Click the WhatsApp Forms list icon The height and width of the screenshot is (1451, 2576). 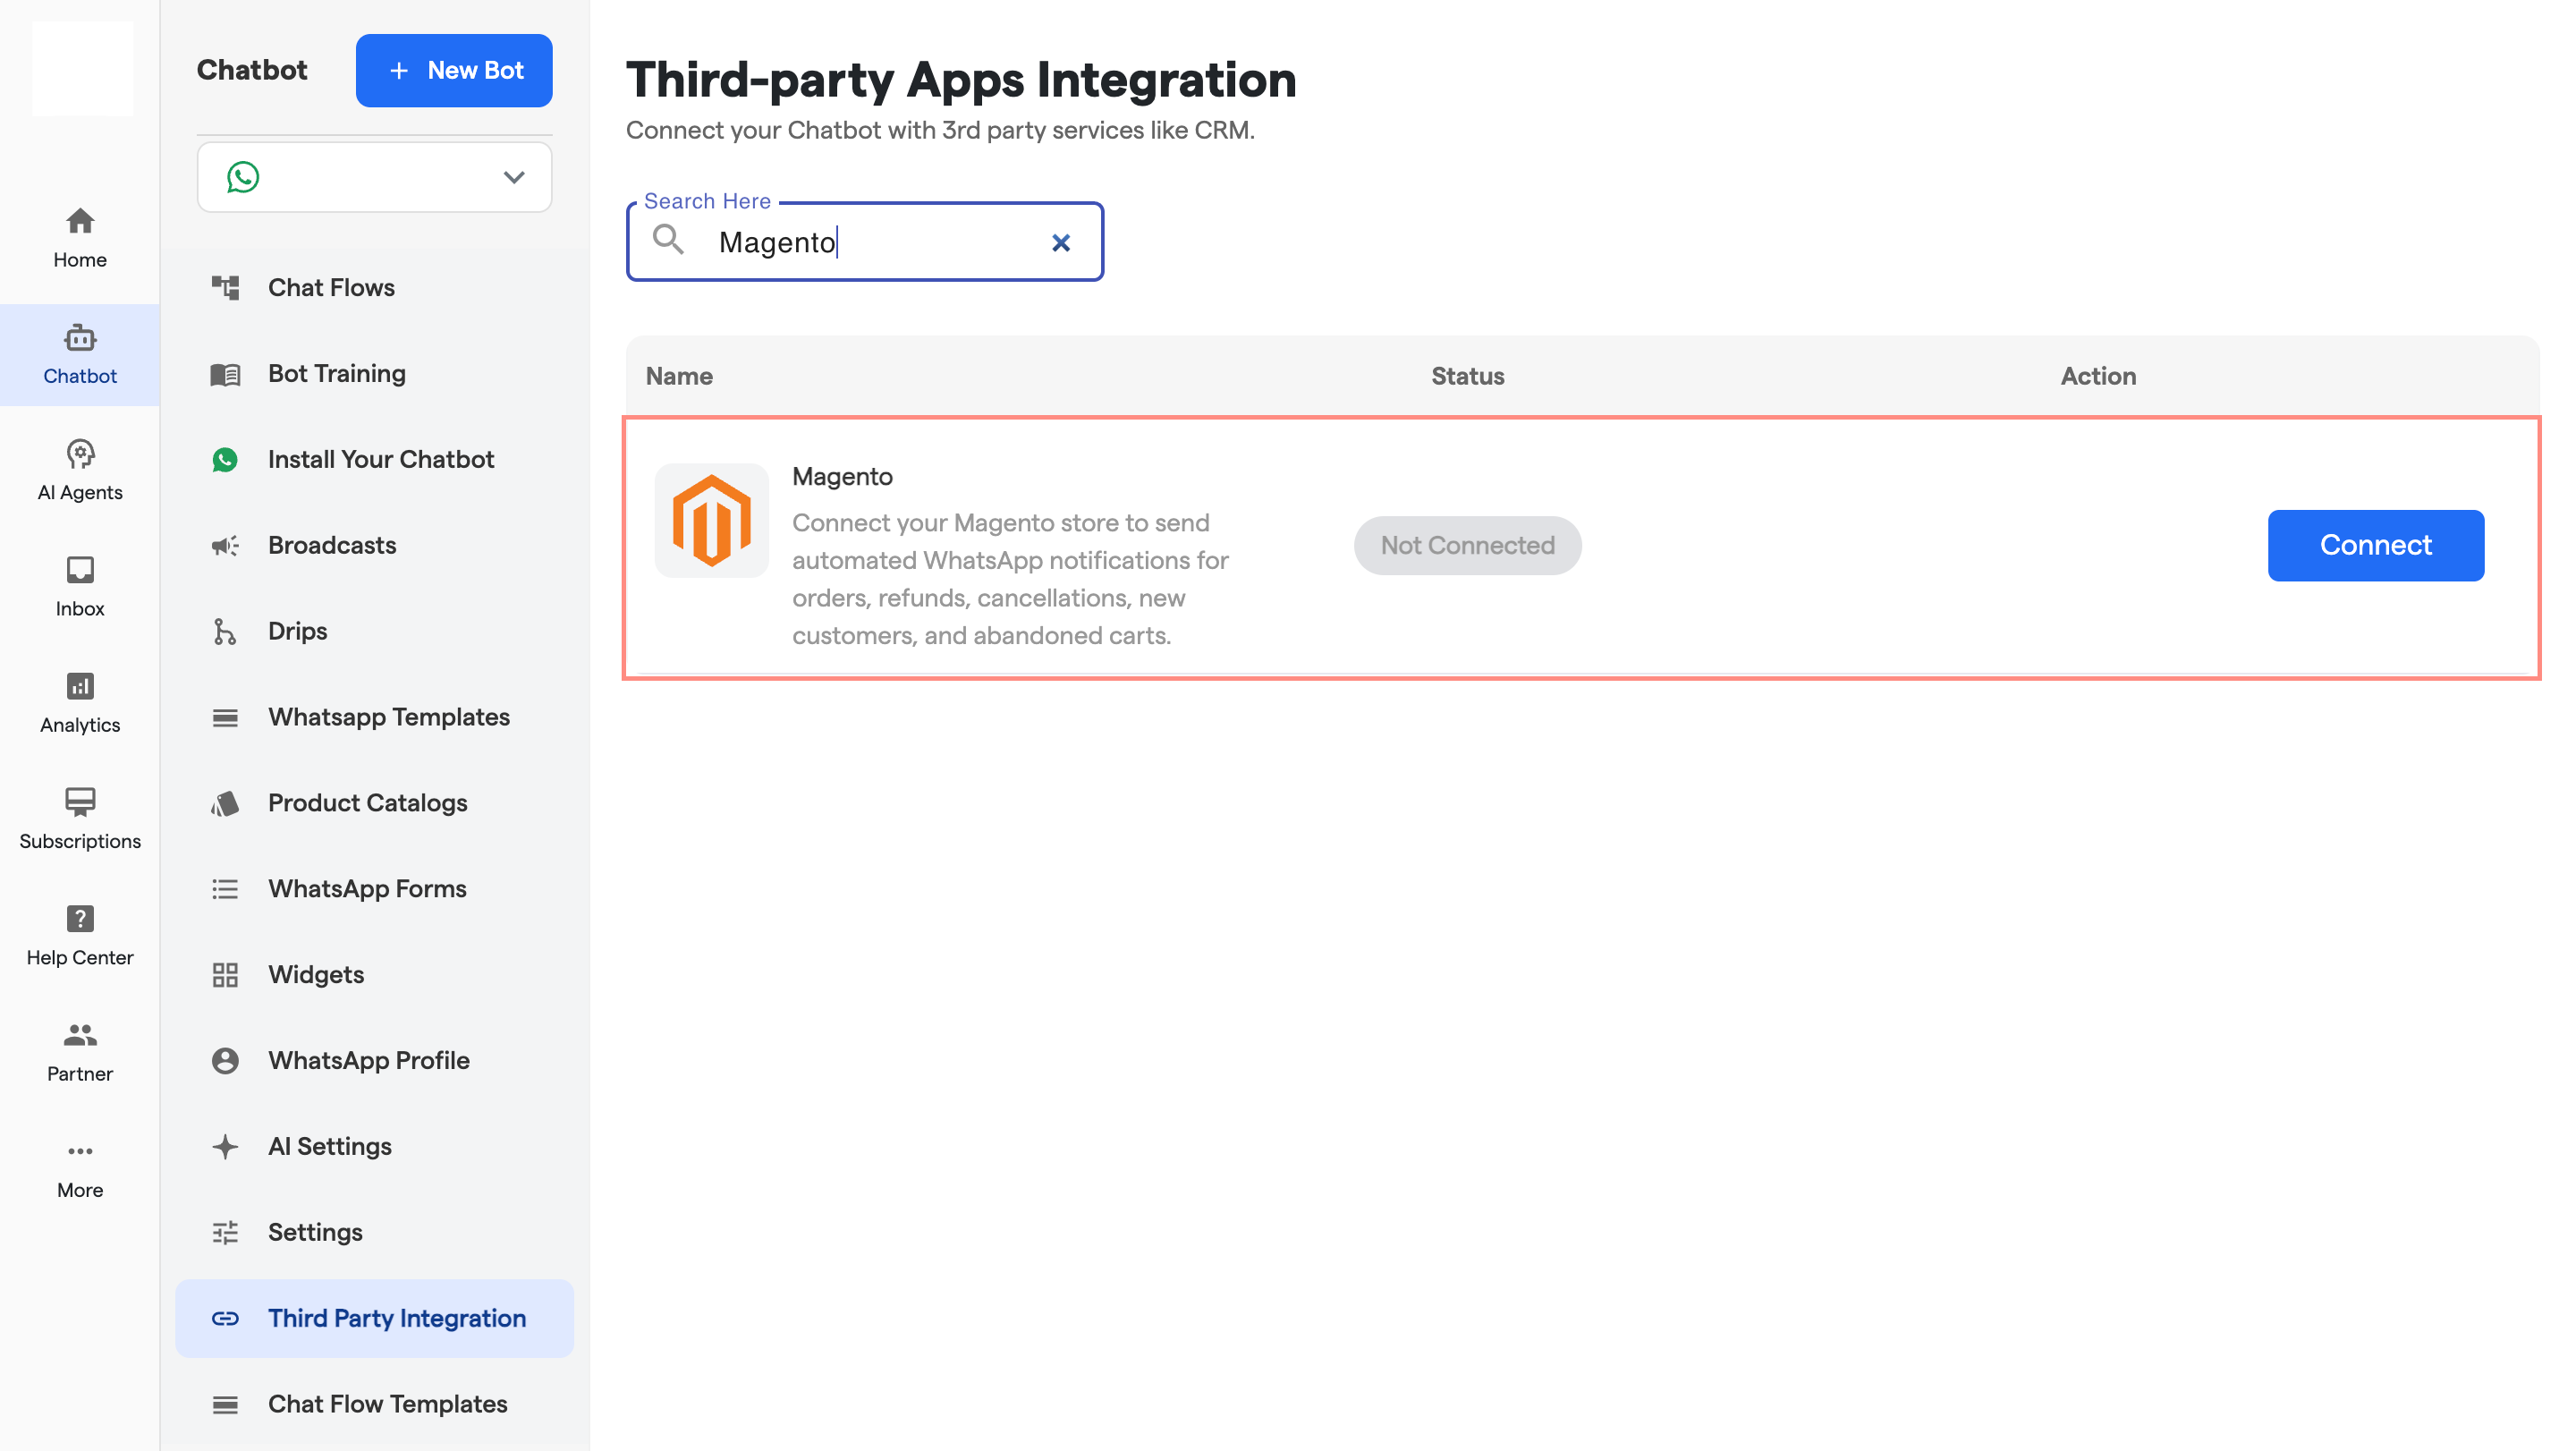click(225, 889)
